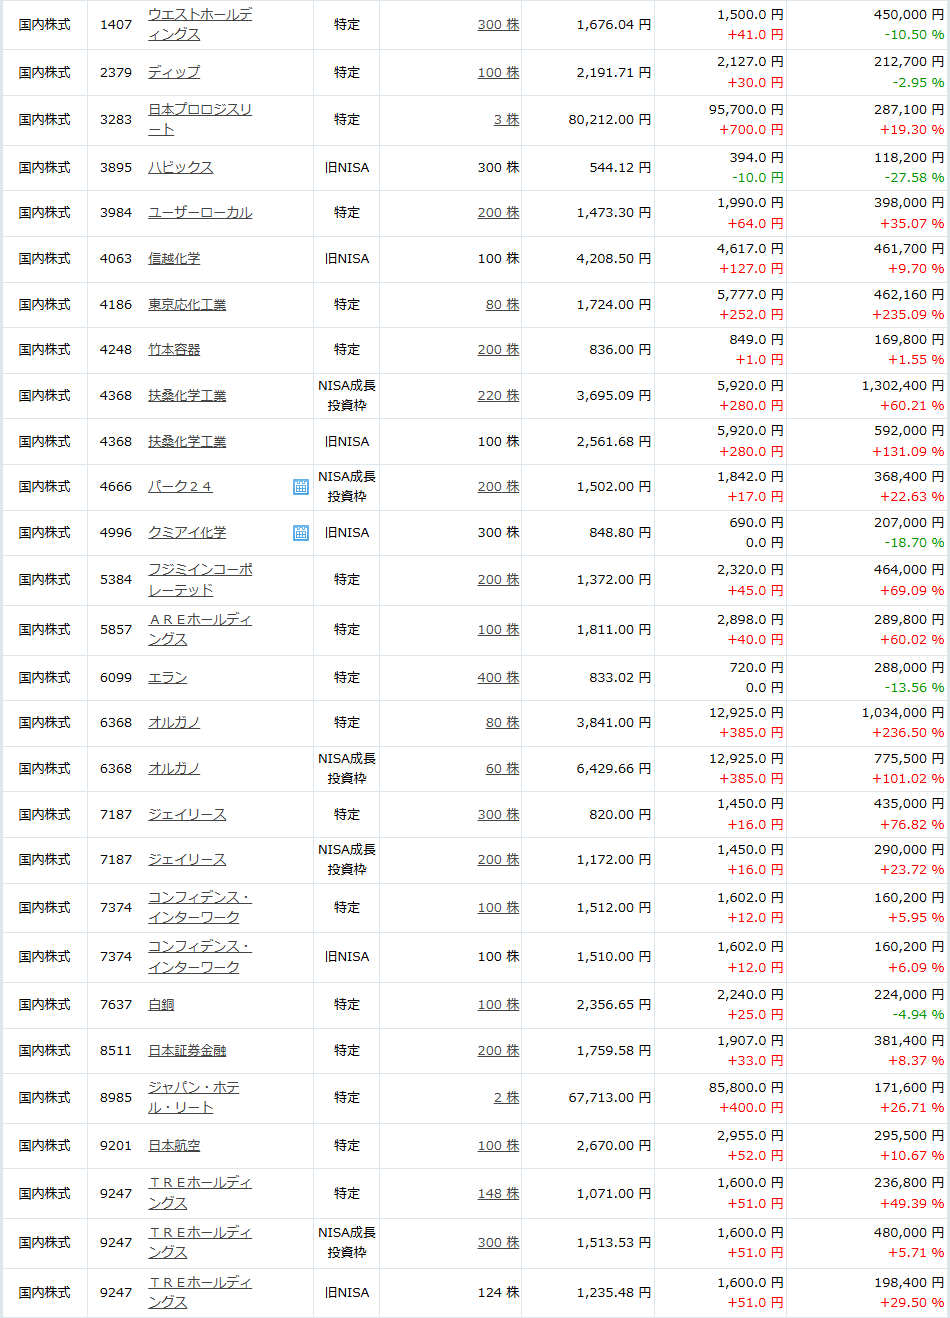
Task: Open コンフィデンス・インターワーク link in 特定 row
Action: (x=199, y=907)
